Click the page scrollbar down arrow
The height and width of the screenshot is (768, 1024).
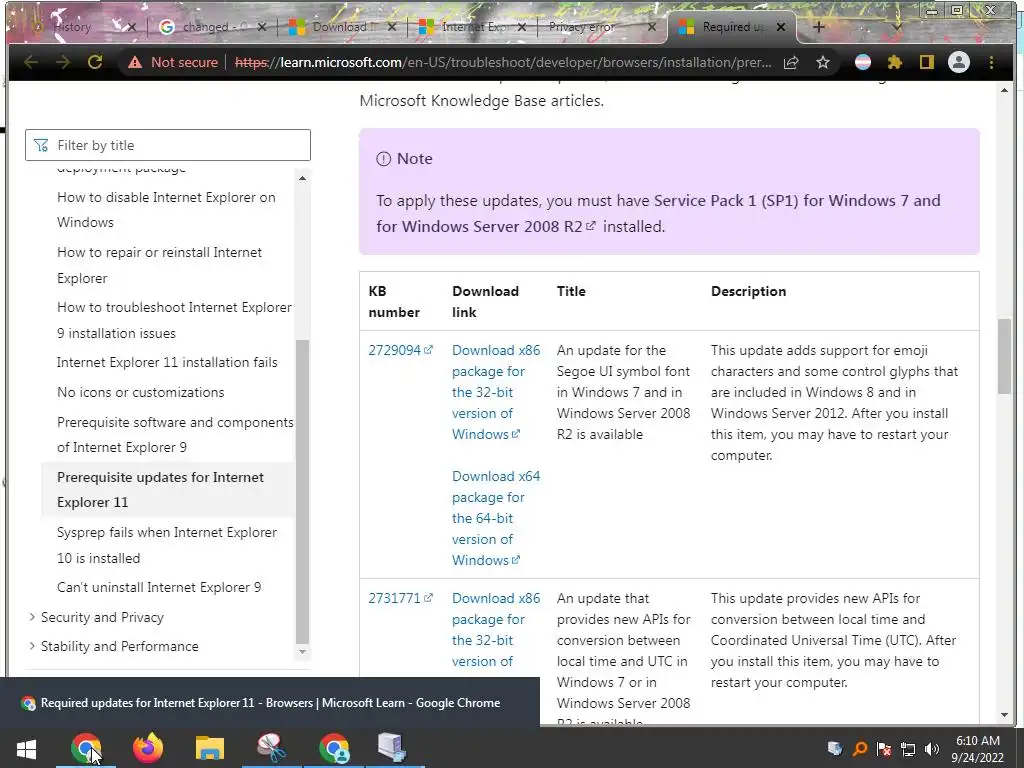point(1004,715)
